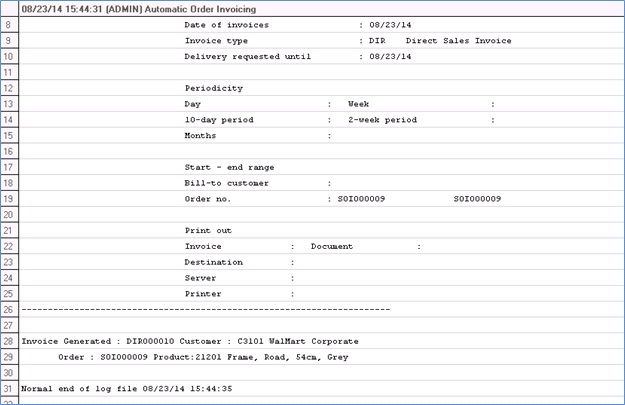The height and width of the screenshot is (405, 625).
Task: Click the '08/23/14' date in row 10
Action: point(390,57)
